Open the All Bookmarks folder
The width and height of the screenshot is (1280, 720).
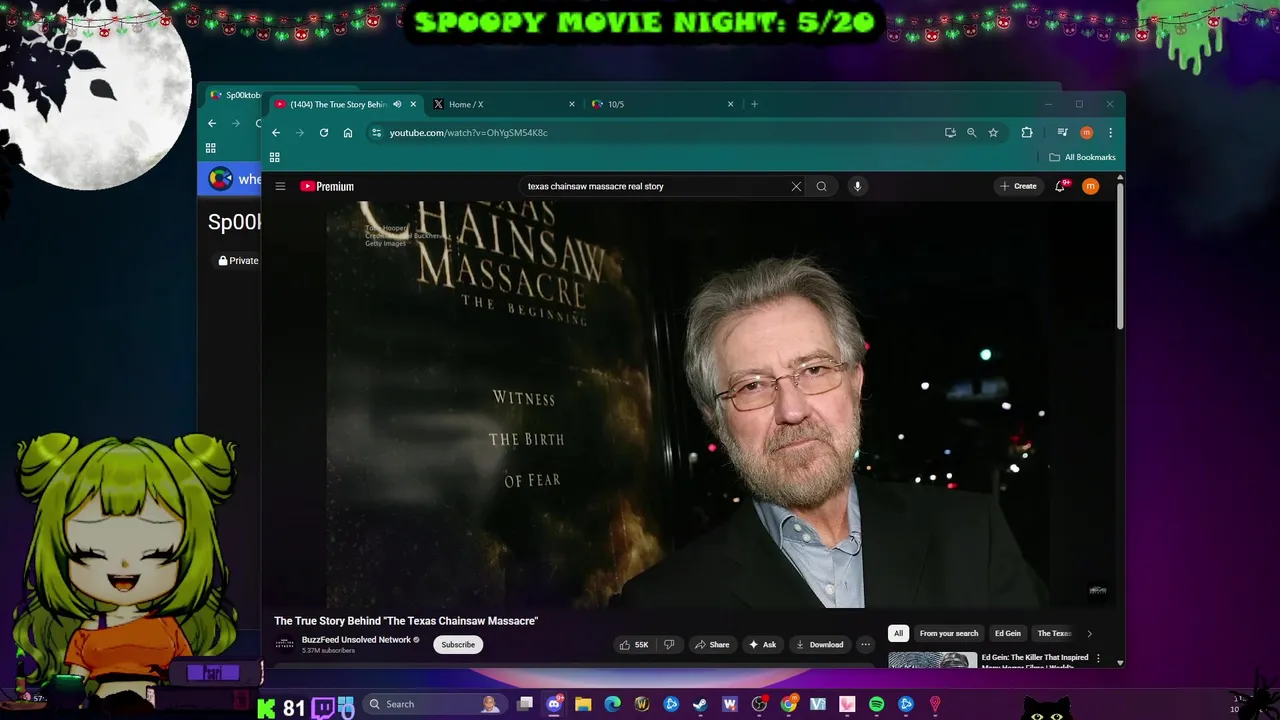pyautogui.click(x=1082, y=157)
